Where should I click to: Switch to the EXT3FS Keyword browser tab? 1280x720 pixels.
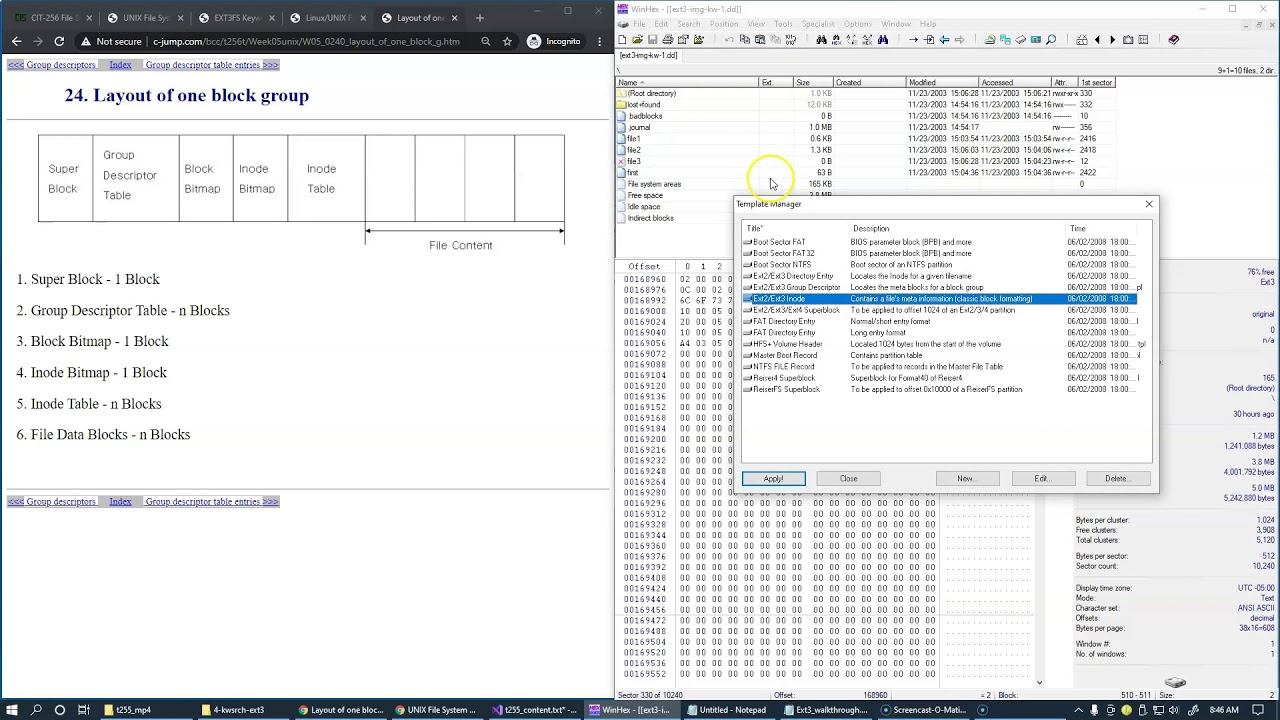[x=235, y=18]
